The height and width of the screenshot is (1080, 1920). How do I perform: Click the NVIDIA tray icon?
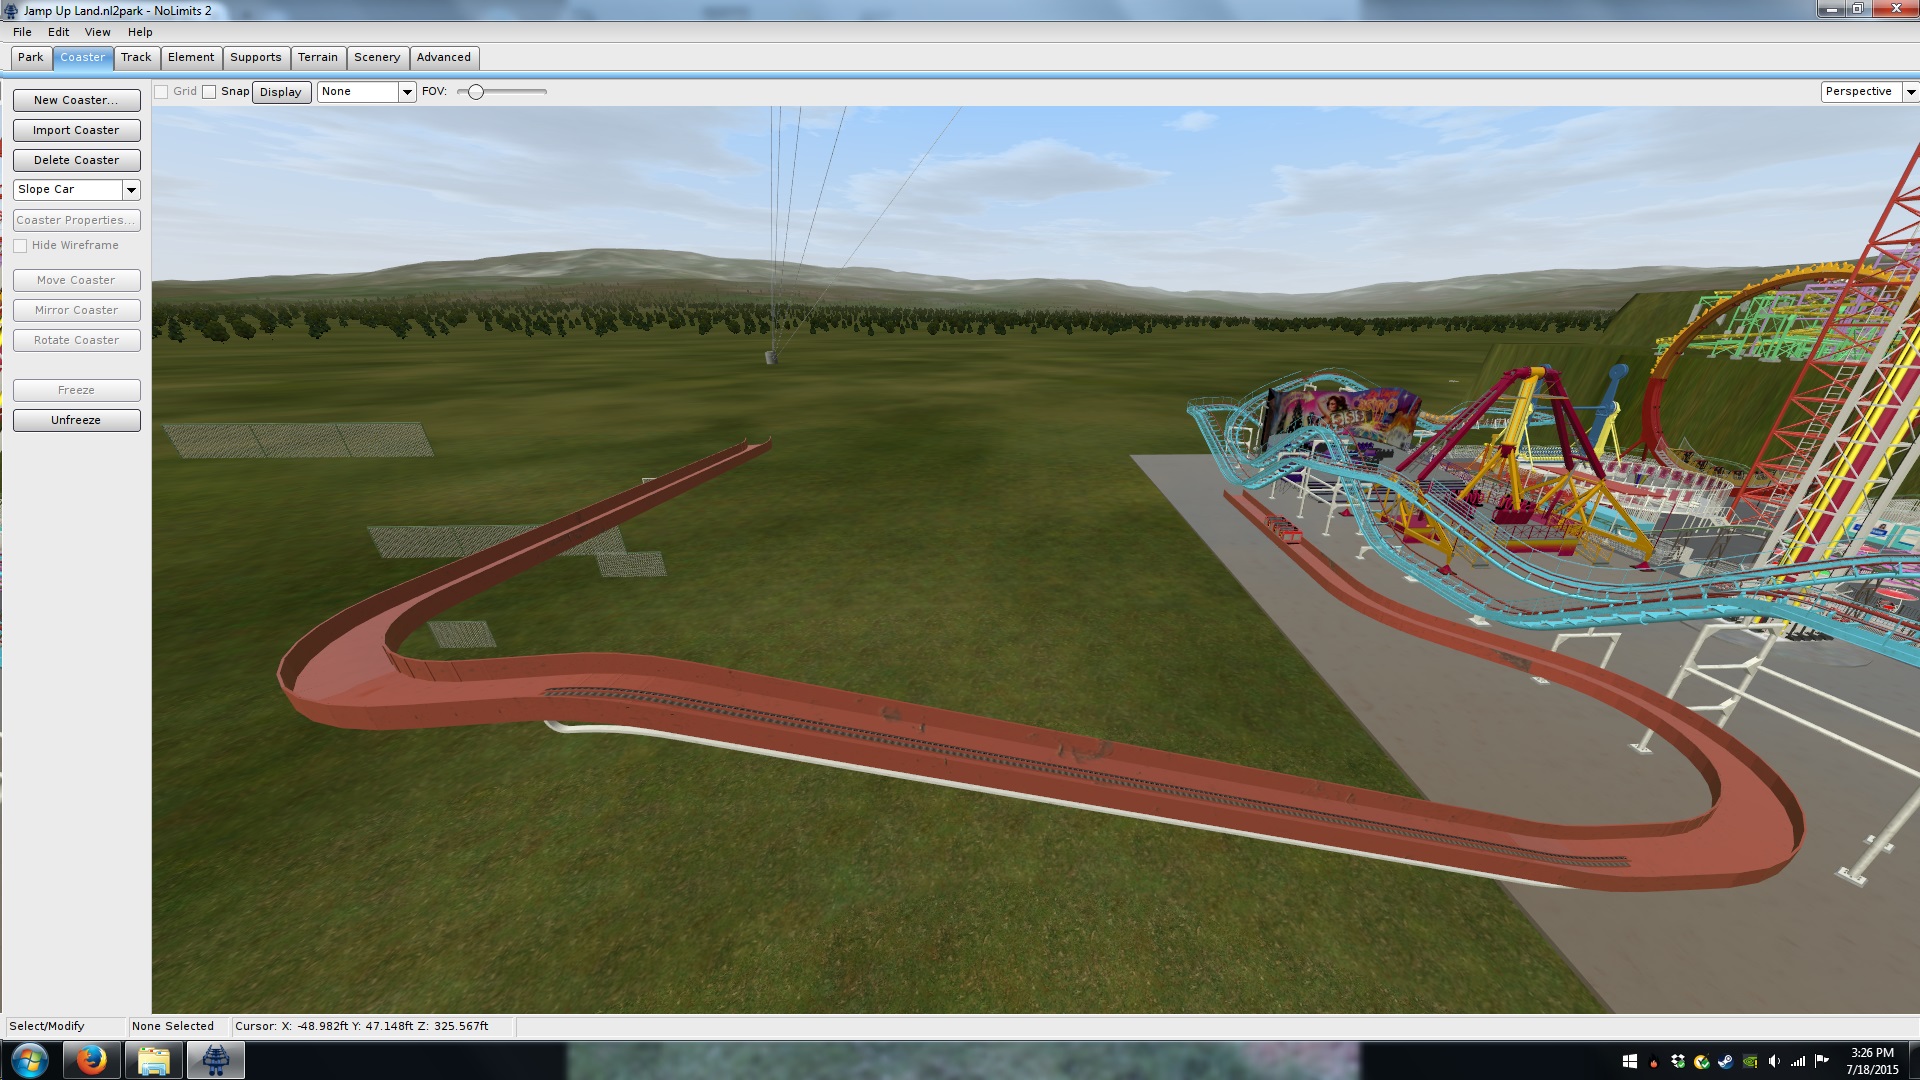pyautogui.click(x=1750, y=1062)
